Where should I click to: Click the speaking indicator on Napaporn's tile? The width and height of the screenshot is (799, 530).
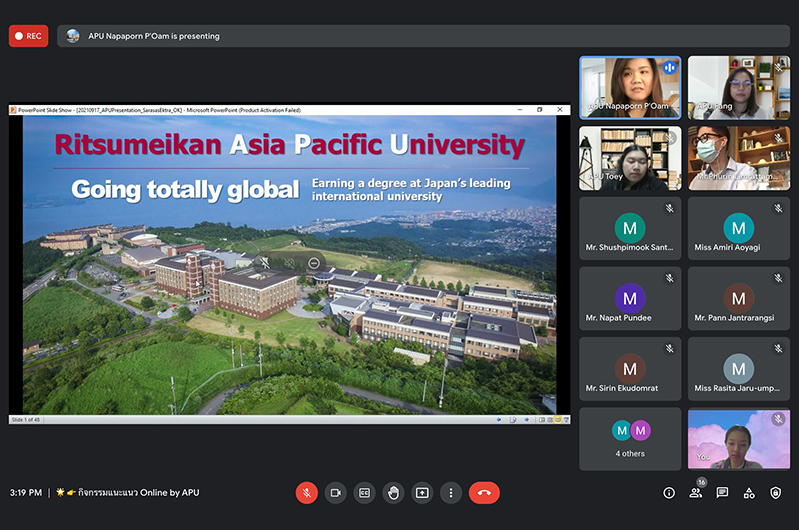coord(670,67)
